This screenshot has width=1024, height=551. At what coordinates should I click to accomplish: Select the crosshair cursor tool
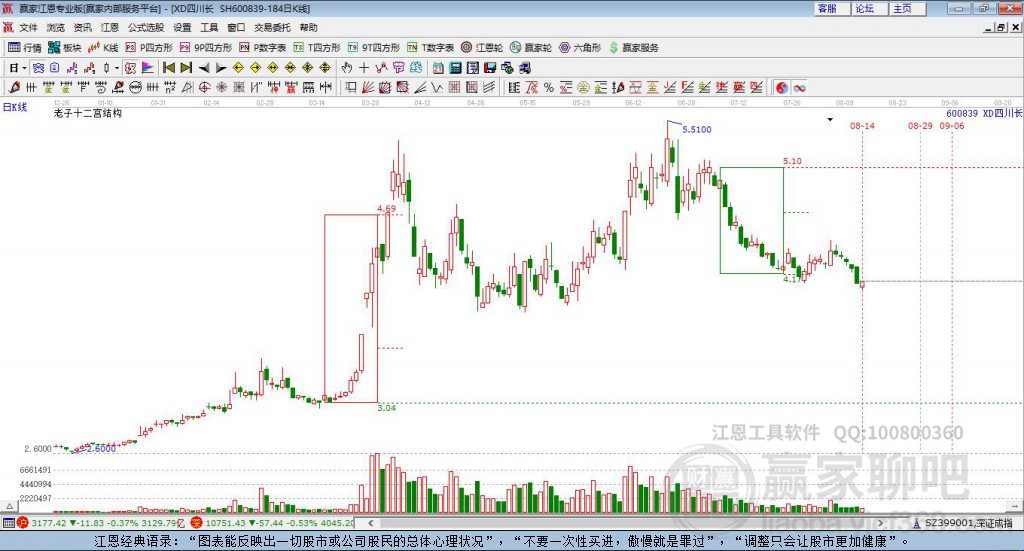point(364,68)
